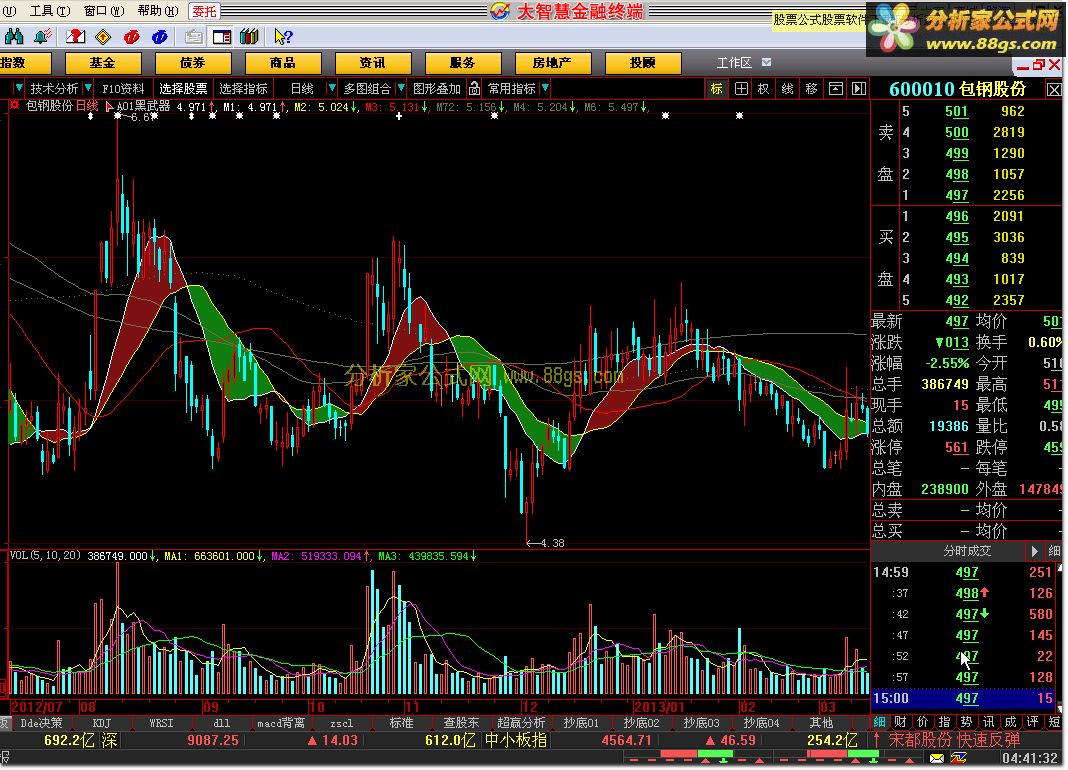Open the envelope message icon in status bar

pyautogui.click(x=937, y=758)
